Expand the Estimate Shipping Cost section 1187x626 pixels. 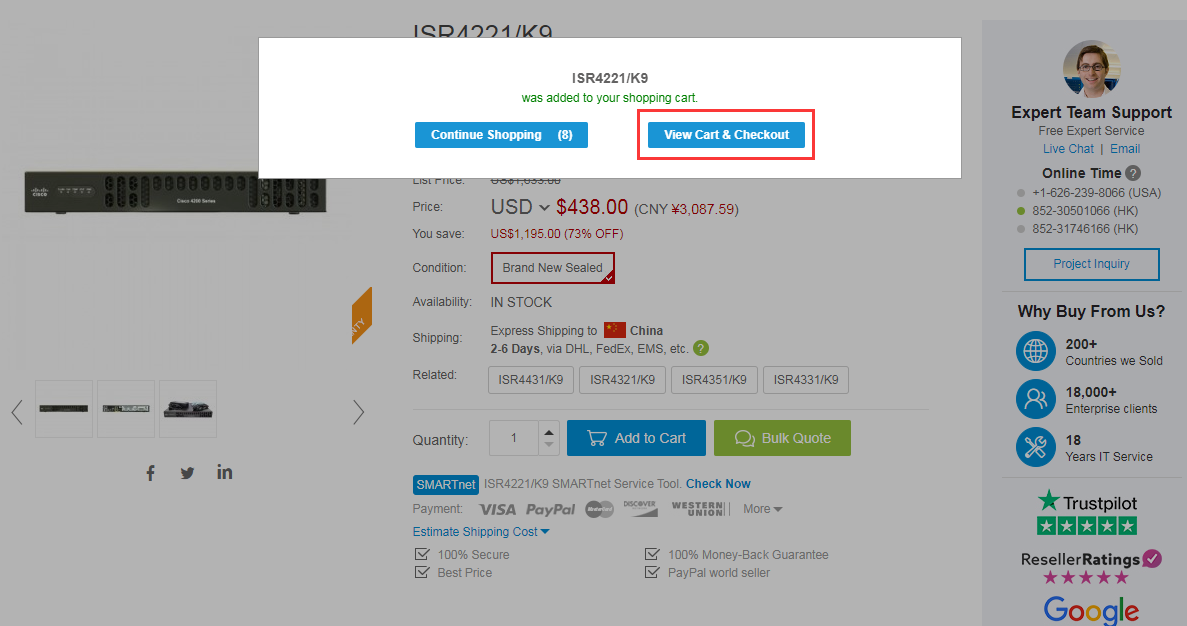point(480,531)
